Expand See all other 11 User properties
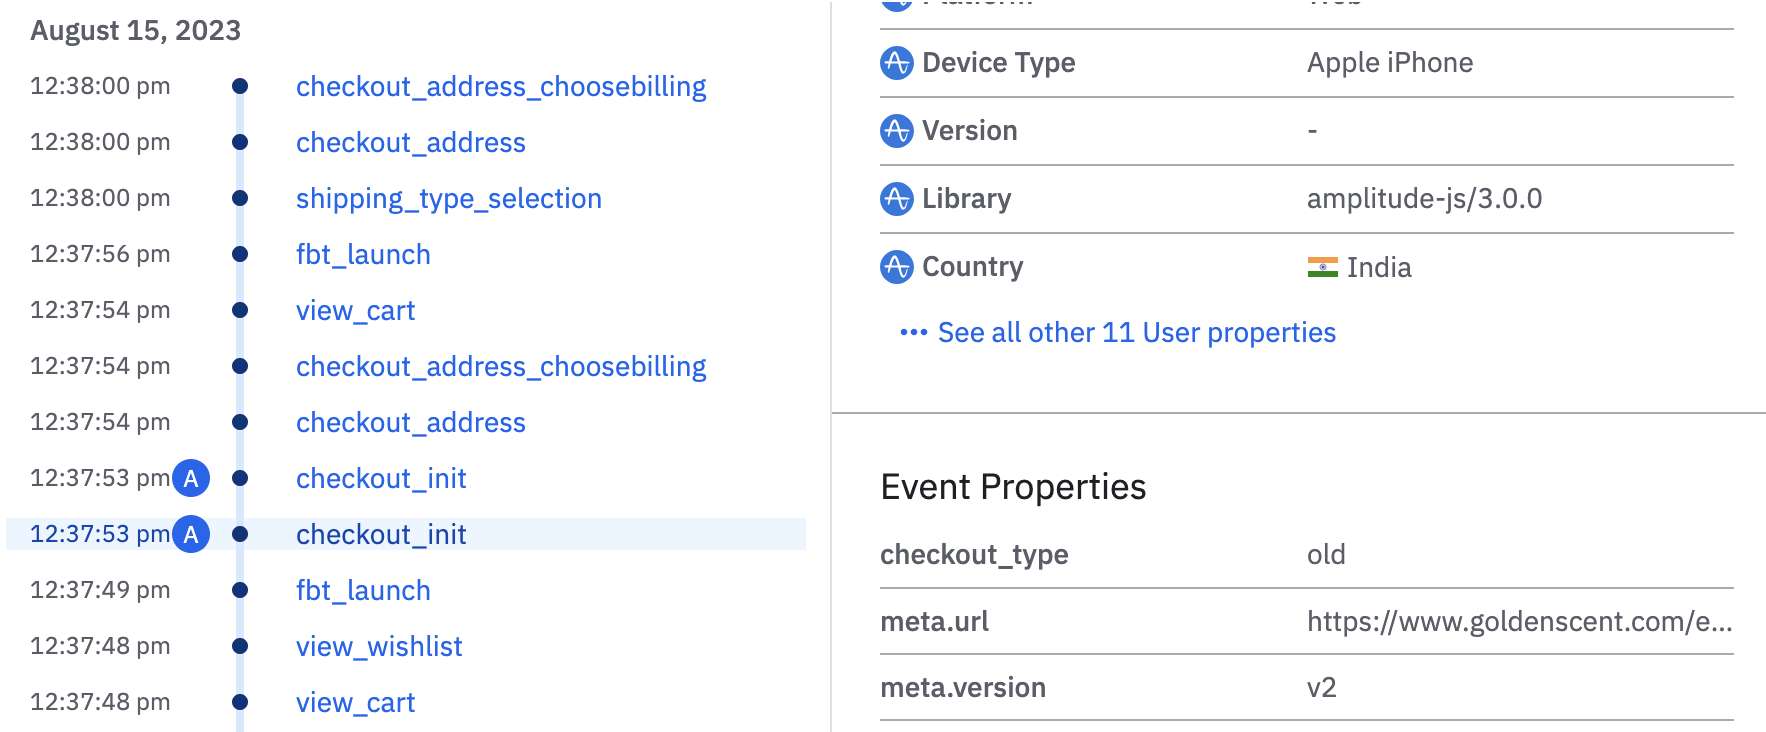 (x=1136, y=333)
